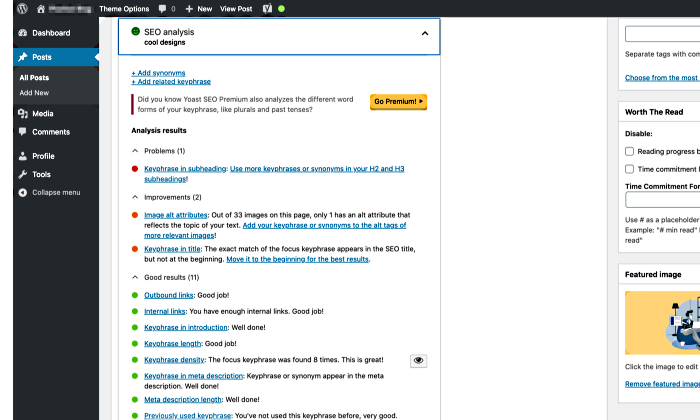This screenshot has height=420, width=700.
Task: Open Dashboard from the sidebar
Action: (50, 33)
